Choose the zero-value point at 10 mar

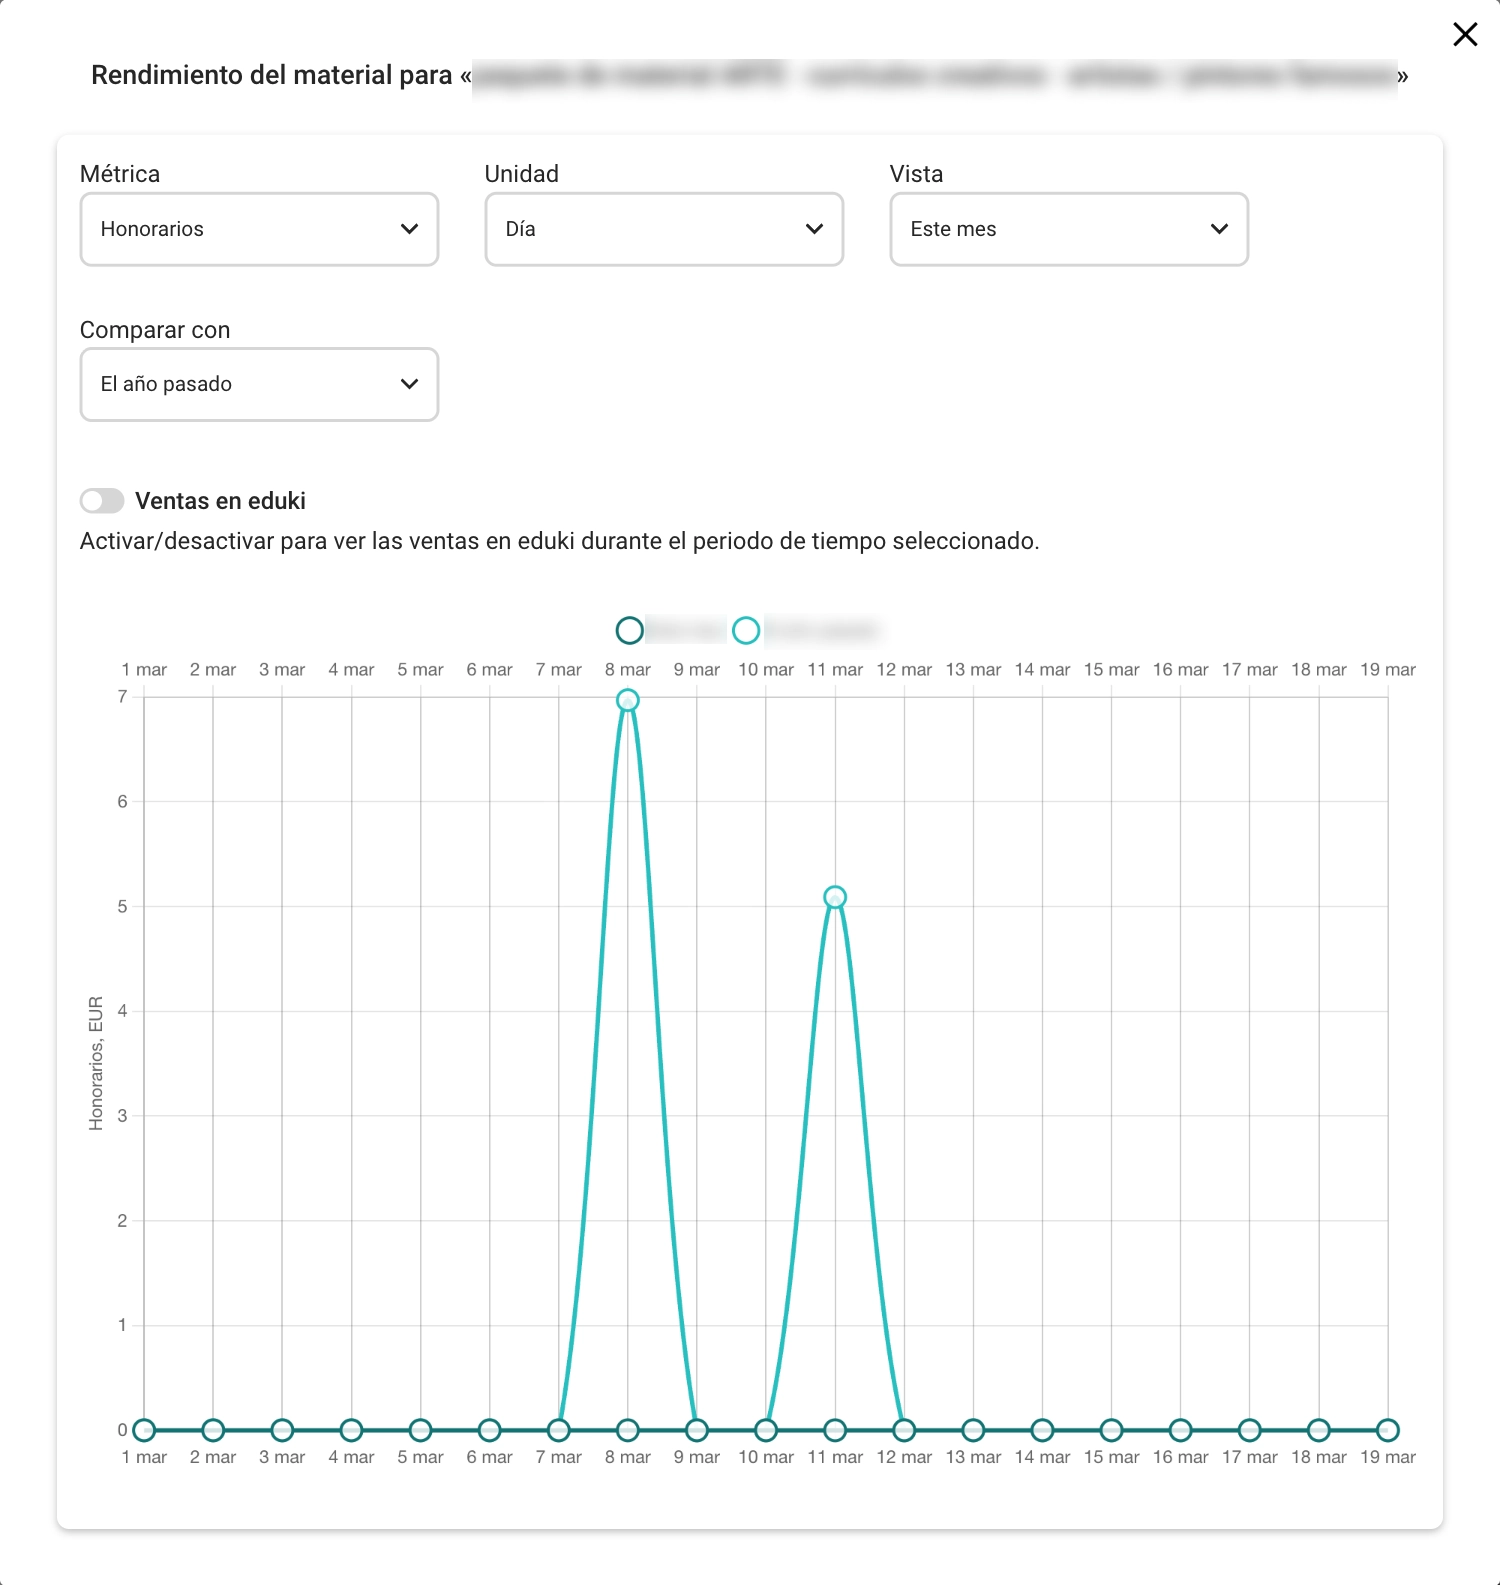click(766, 1430)
